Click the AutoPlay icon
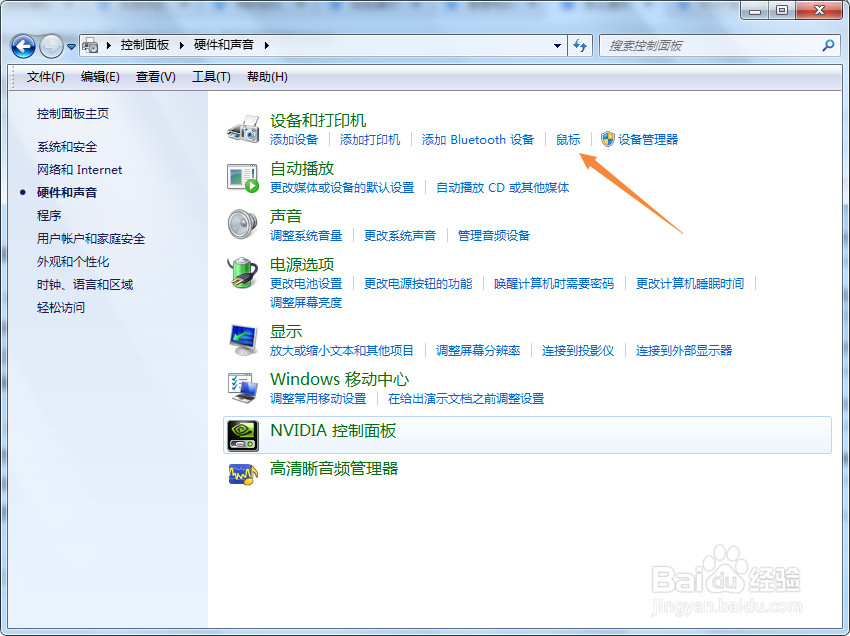This screenshot has height=636, width=850. click(242, 177)
